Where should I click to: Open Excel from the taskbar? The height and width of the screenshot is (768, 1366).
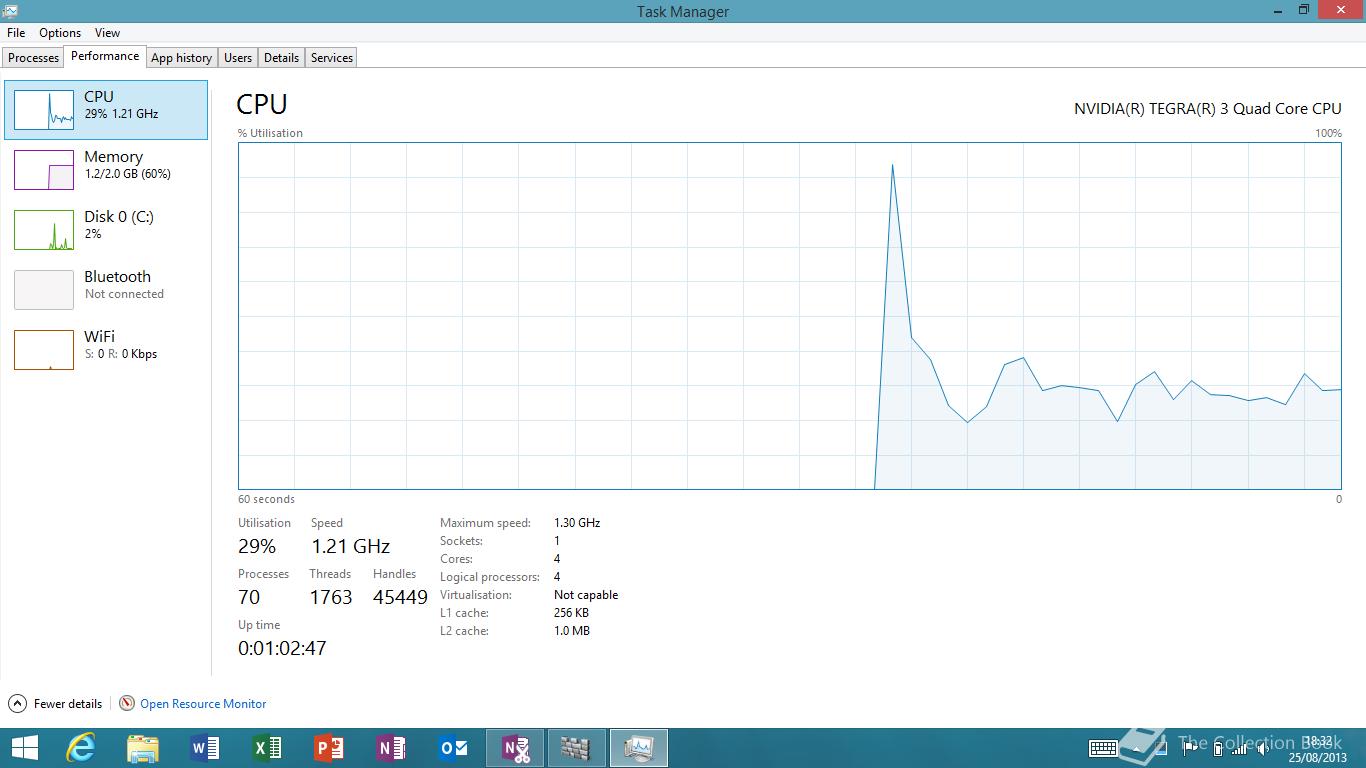[267, 748]
